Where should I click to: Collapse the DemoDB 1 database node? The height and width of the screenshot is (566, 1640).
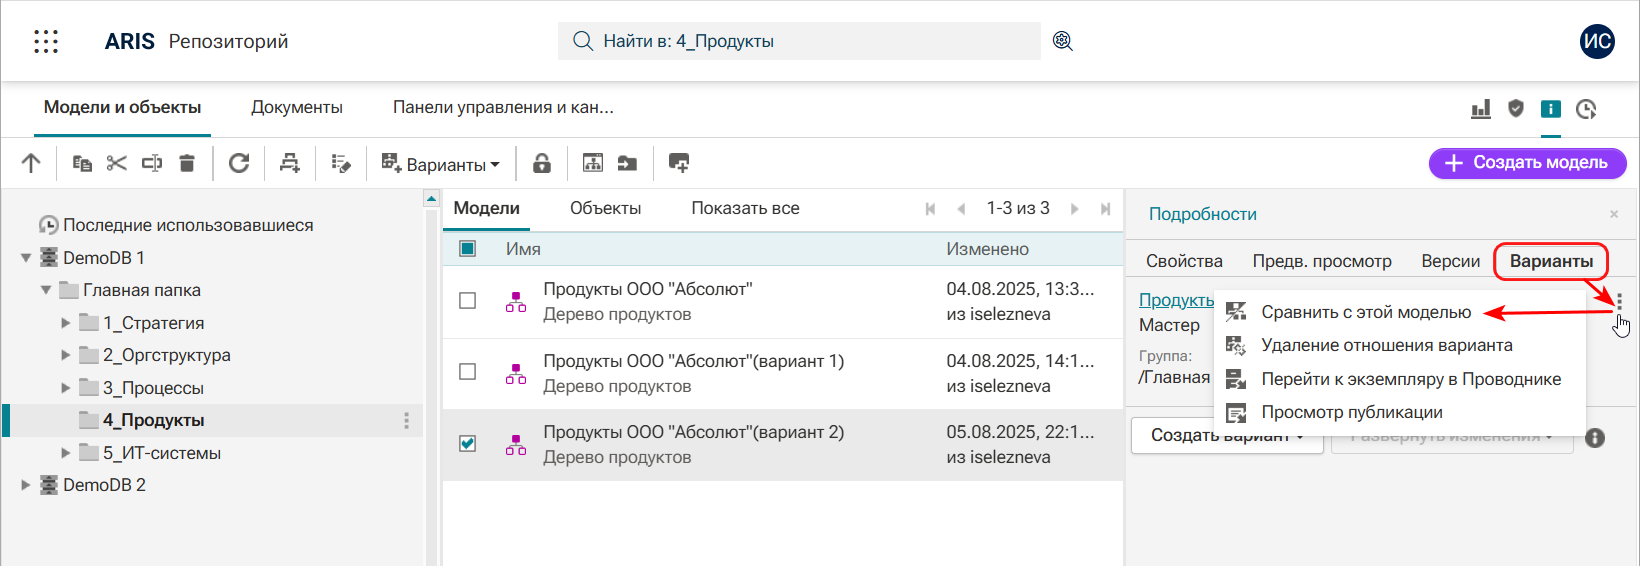26,258
